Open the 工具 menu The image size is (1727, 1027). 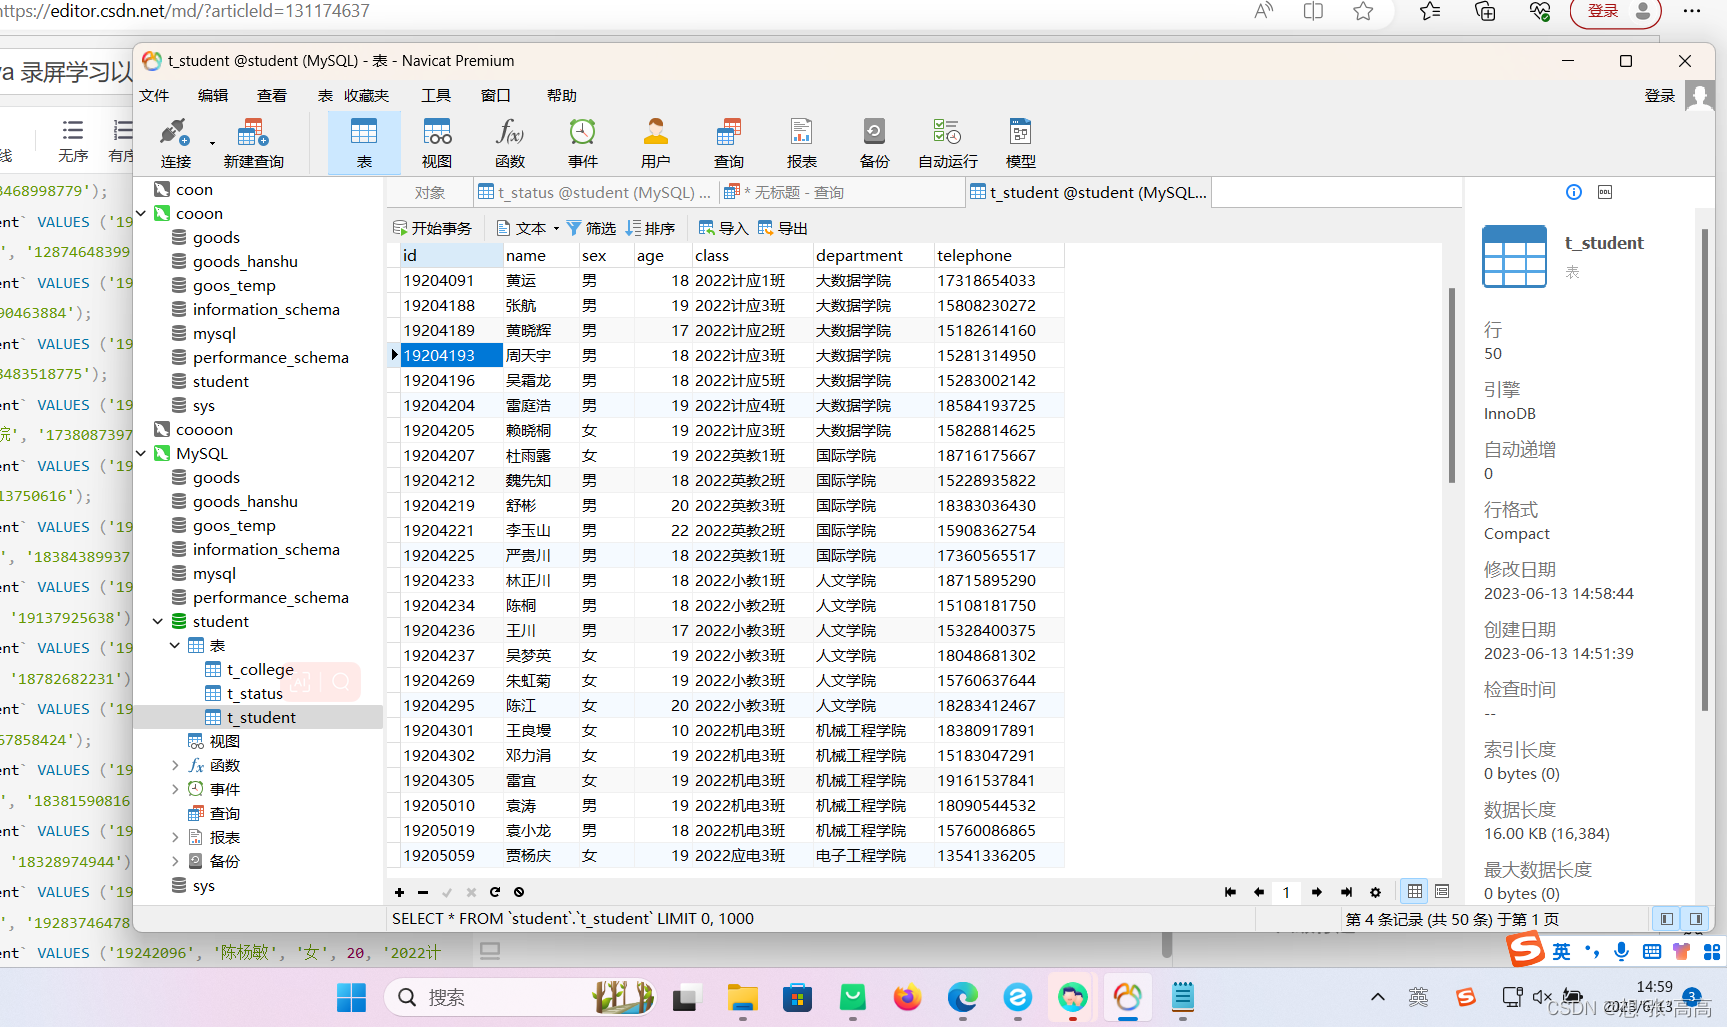[436, 96]
